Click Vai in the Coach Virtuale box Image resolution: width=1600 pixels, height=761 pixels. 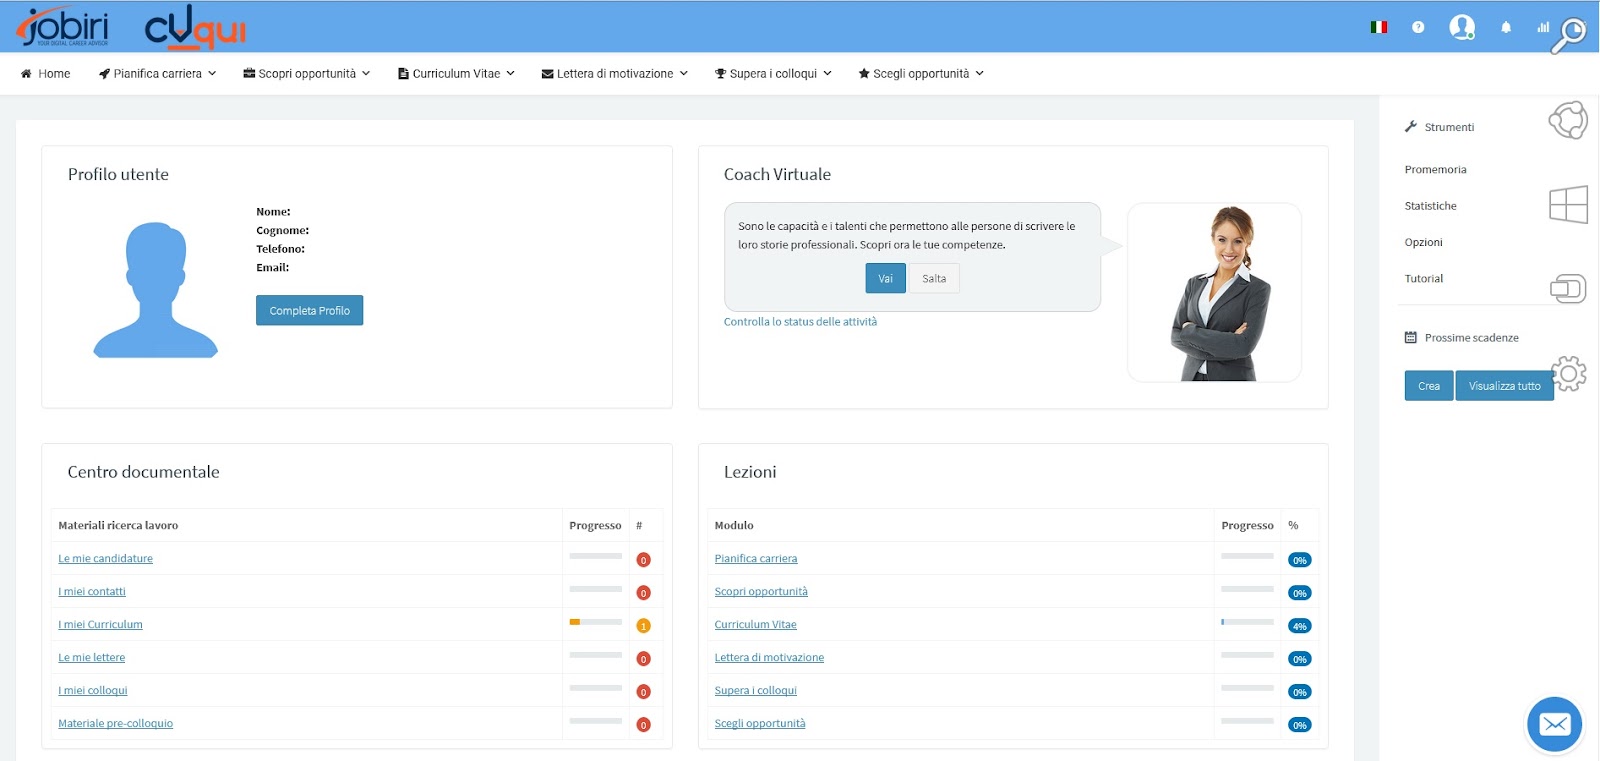click(x=885, y=279)
